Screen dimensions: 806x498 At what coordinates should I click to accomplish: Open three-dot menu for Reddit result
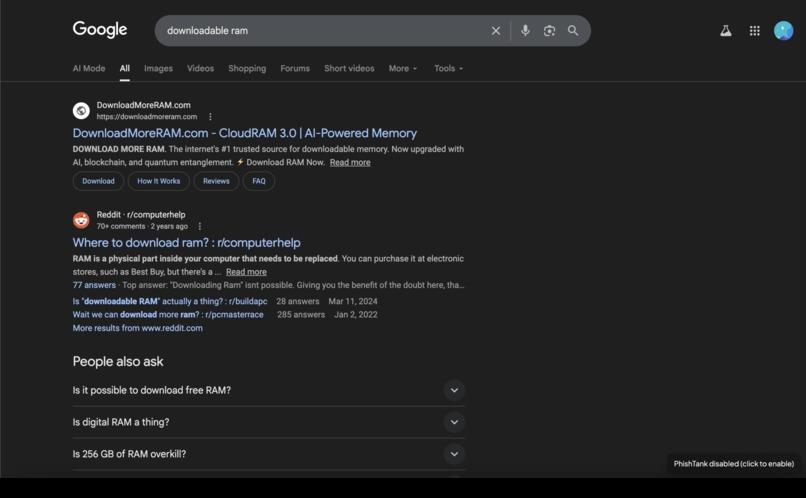point(200,226)
